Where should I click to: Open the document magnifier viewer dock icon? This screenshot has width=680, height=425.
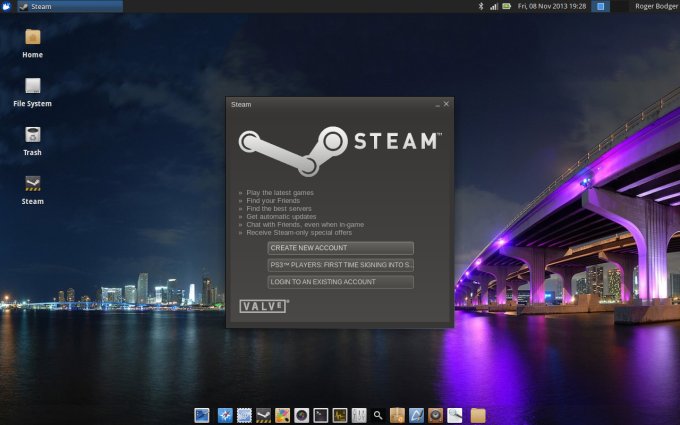454,415
